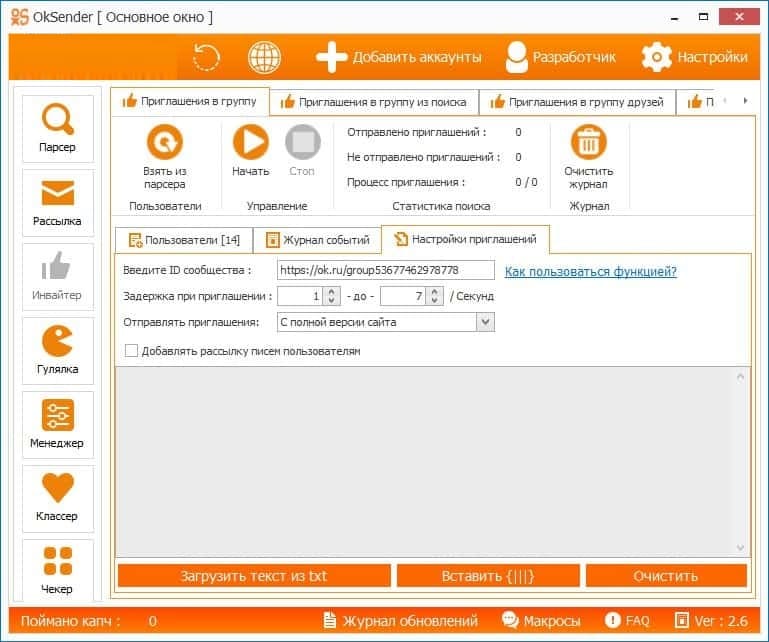Click the globe icon in top bar
This screenshot has width=769, height=642.
(x=265, y=57)
